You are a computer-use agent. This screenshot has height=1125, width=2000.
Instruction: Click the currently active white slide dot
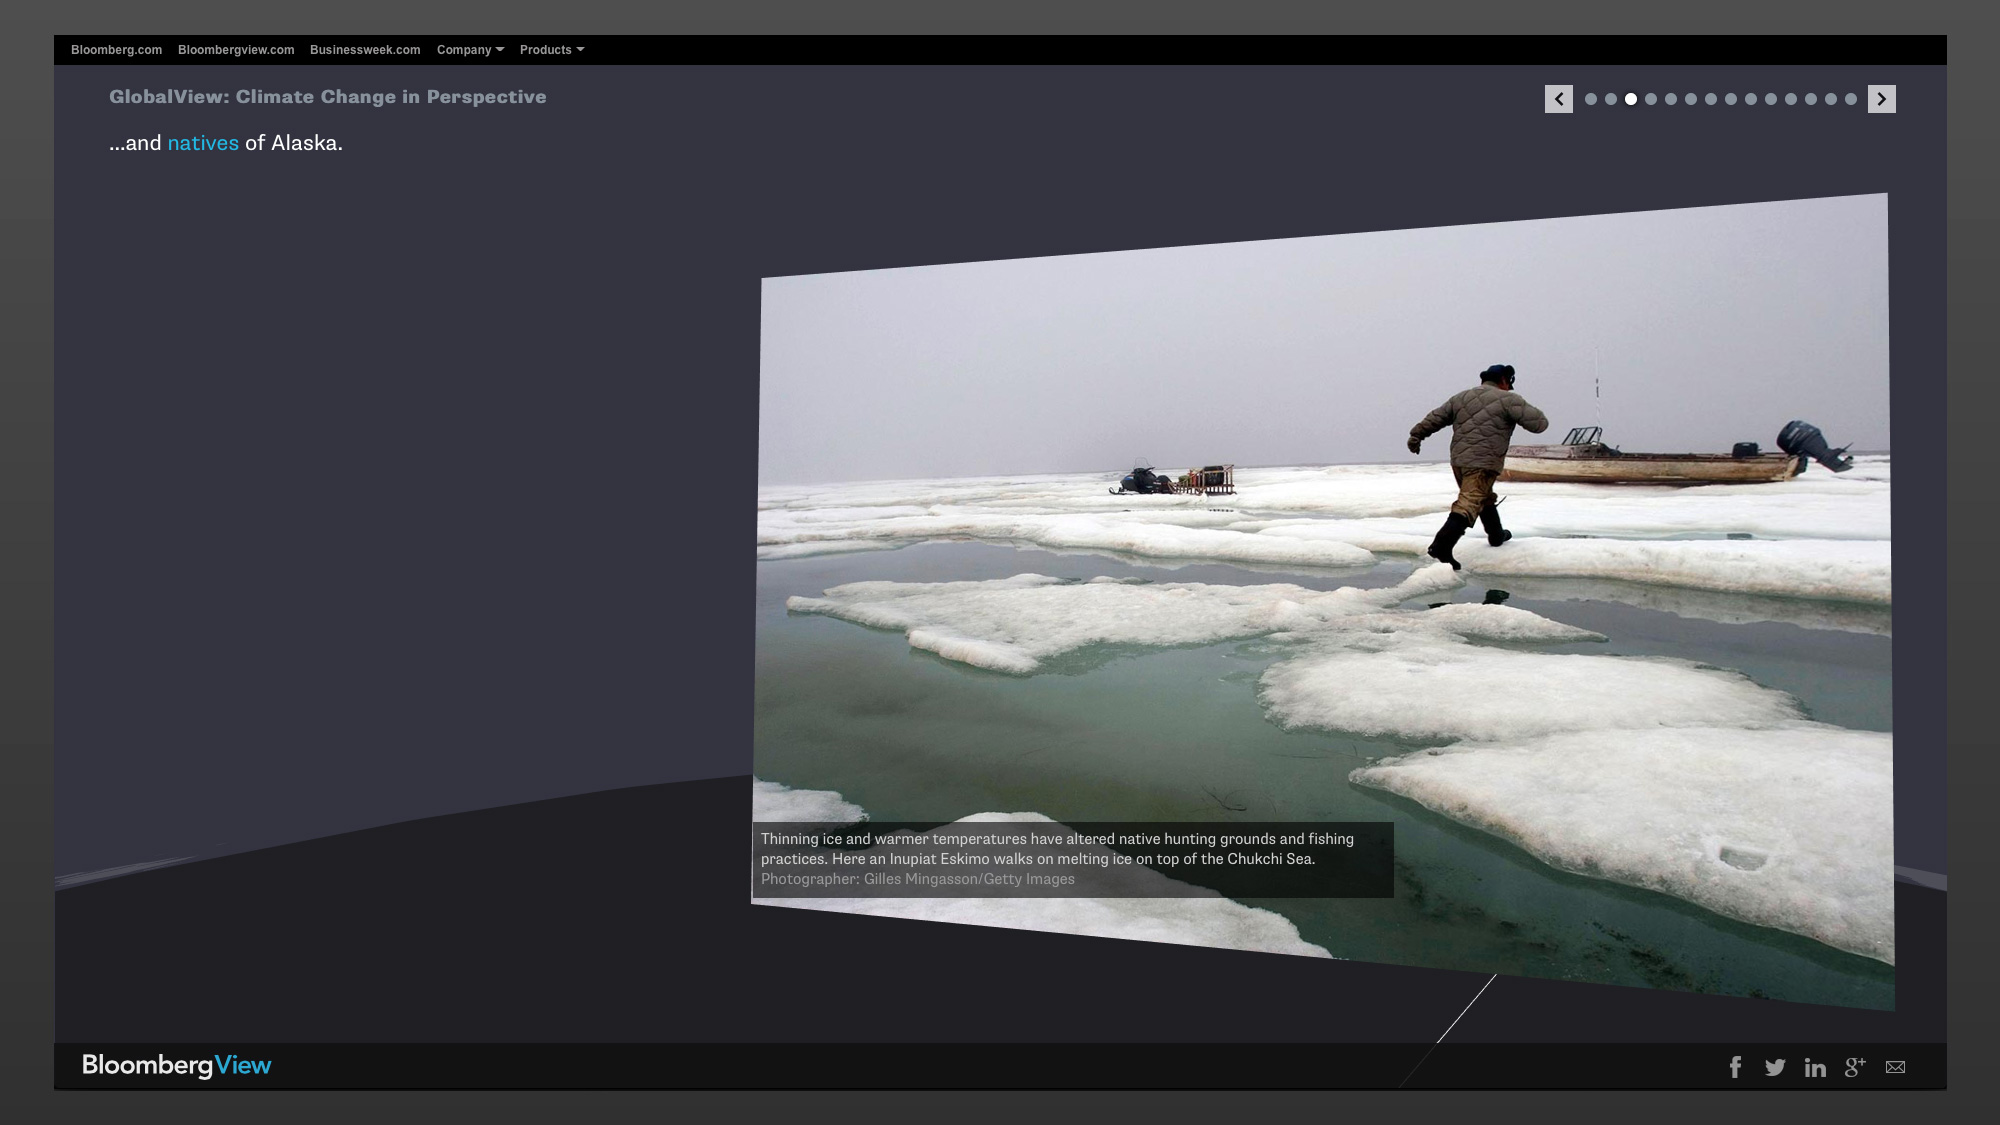pos(1631,99)
